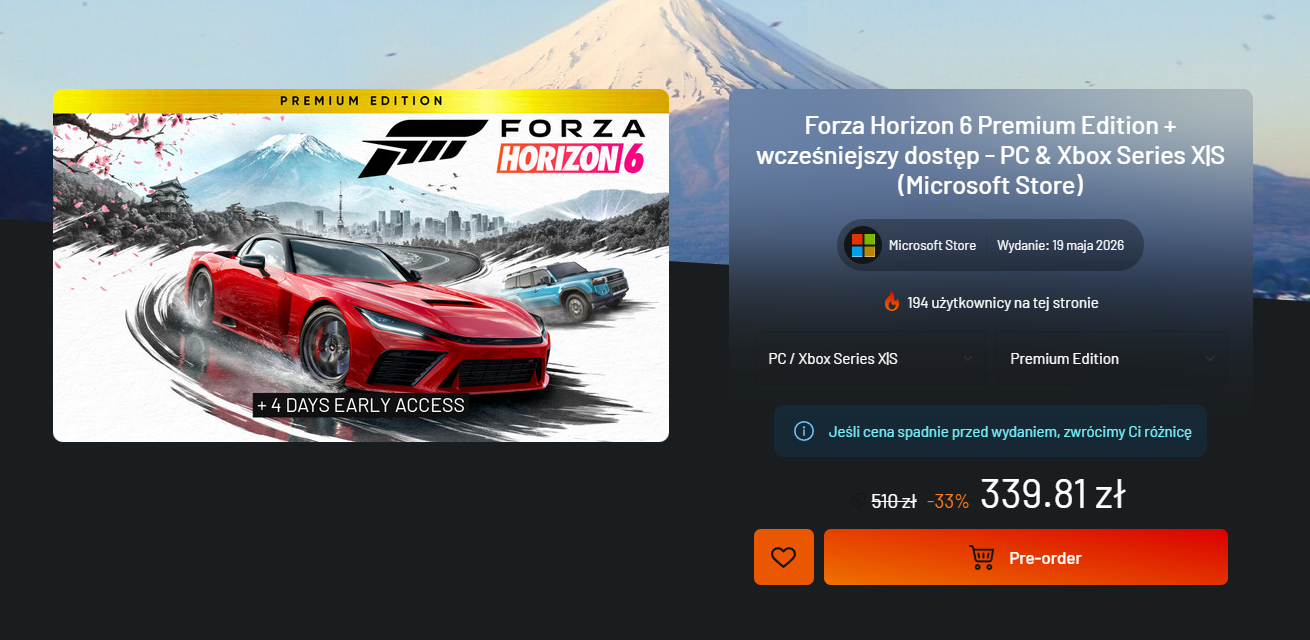The image size is (1310, 640).
Task: Click the Microsoft Store label text
Action: pyautogui.click(x=932, y=246)
